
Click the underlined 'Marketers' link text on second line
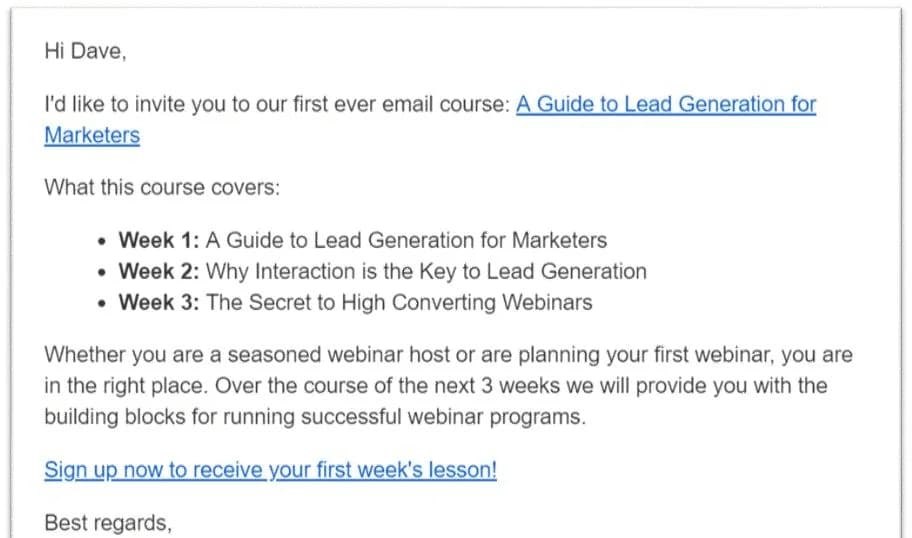[92, 136]
